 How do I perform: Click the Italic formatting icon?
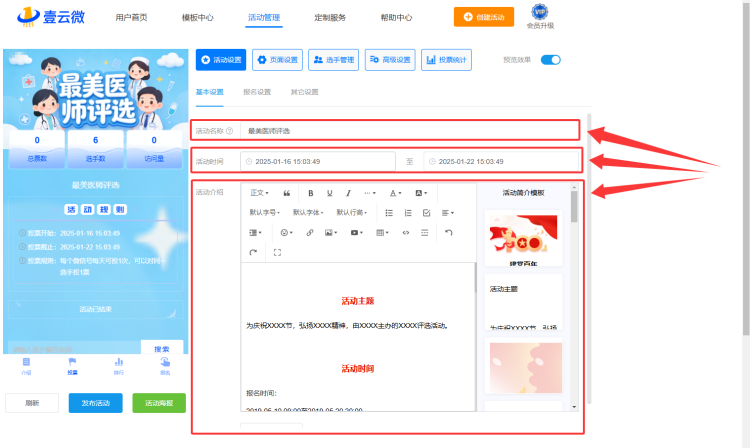(348, 193)
